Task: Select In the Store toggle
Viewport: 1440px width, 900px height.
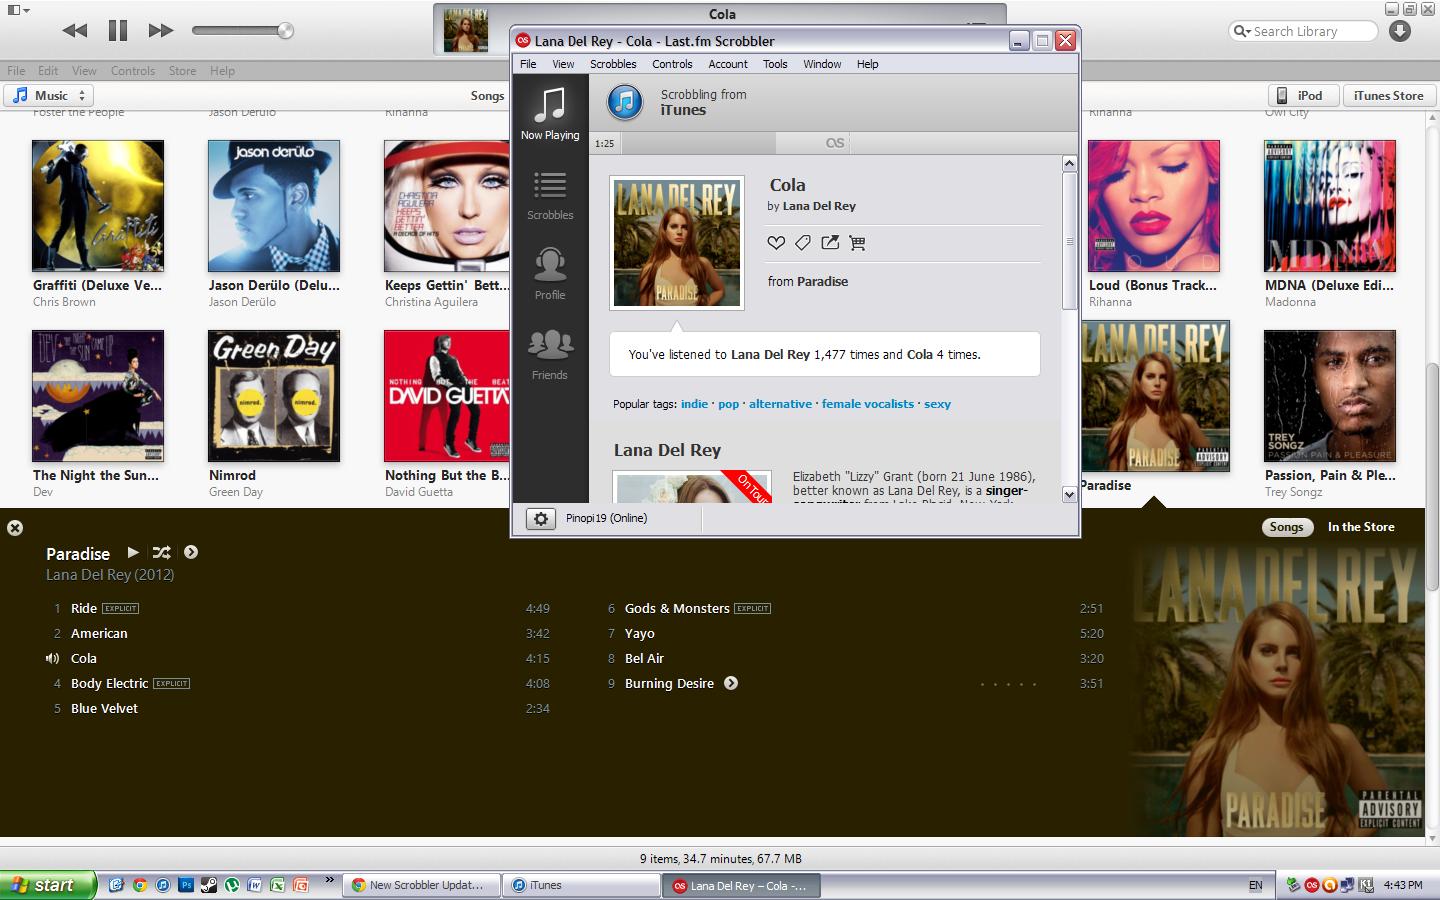Action: [x=1360, y=527]
